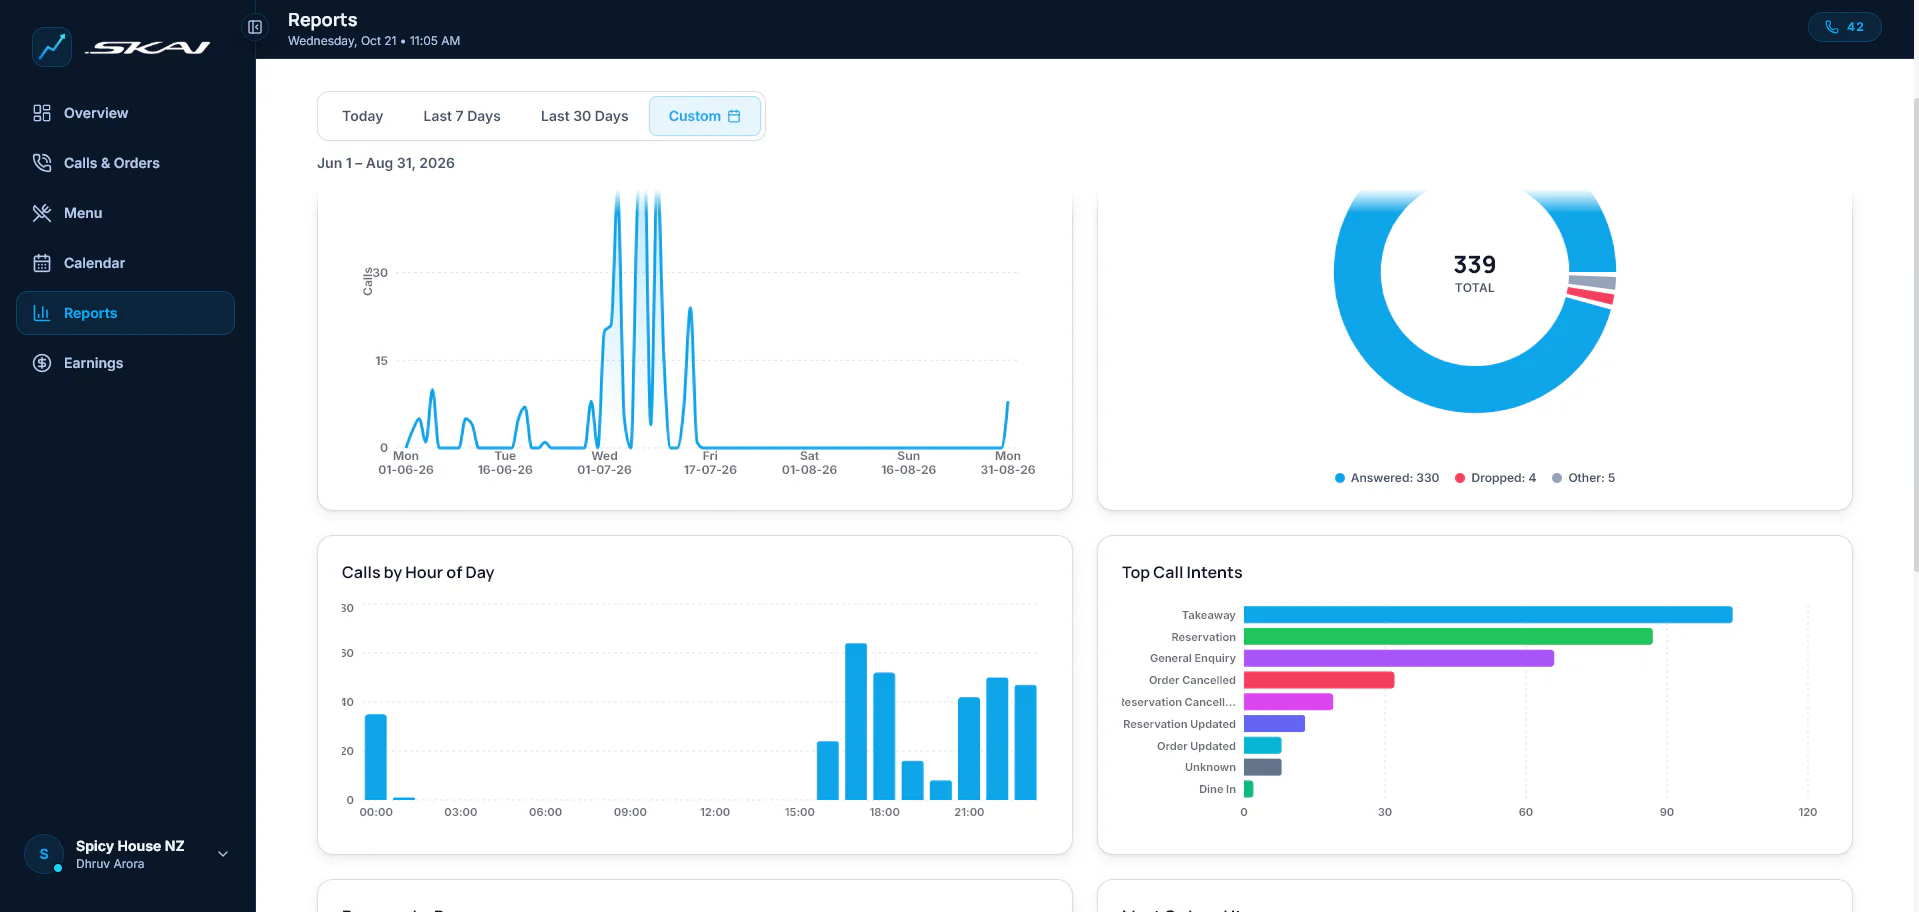This screenshot has height=912, width=1919.
Task: Click the Earnings dollar icon
Action: (42, 363)
